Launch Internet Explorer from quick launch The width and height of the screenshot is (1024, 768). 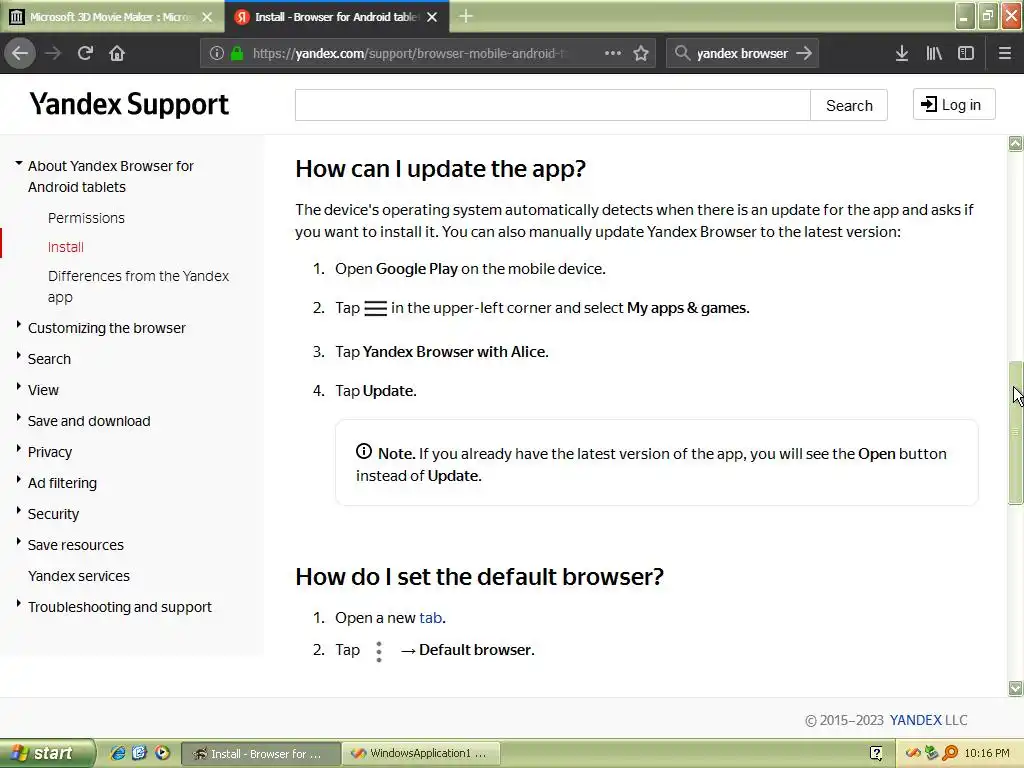[118, 753]
